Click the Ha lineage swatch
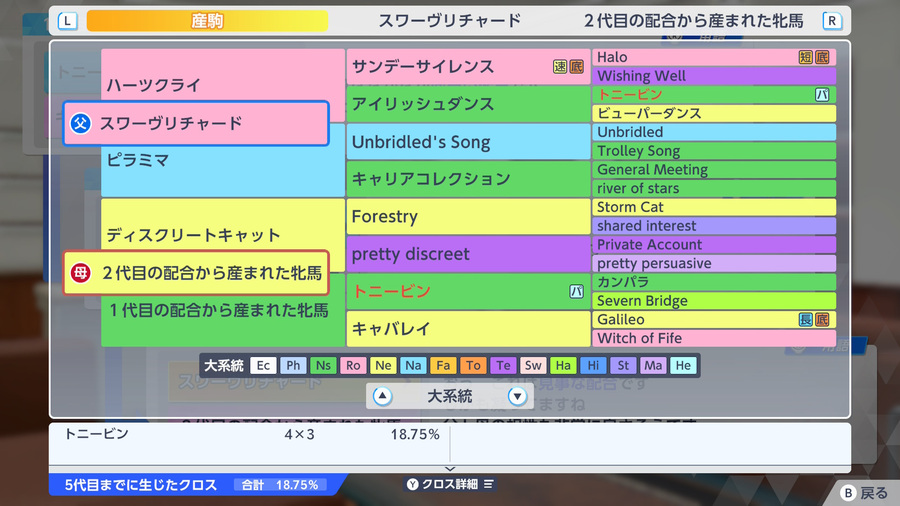Image resolution: width=900 pixels, height=506 pixels. click(x=563, y=365)
